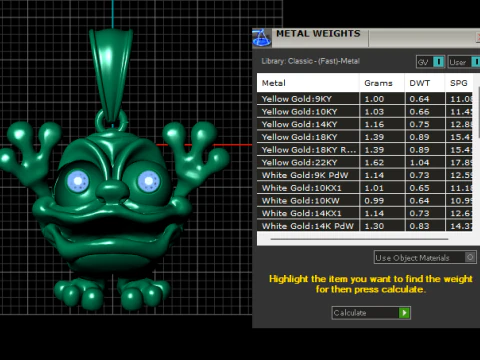Click the vertical scrollbar of metals table
Screen dimensions: 480x360
coord(478,112)
